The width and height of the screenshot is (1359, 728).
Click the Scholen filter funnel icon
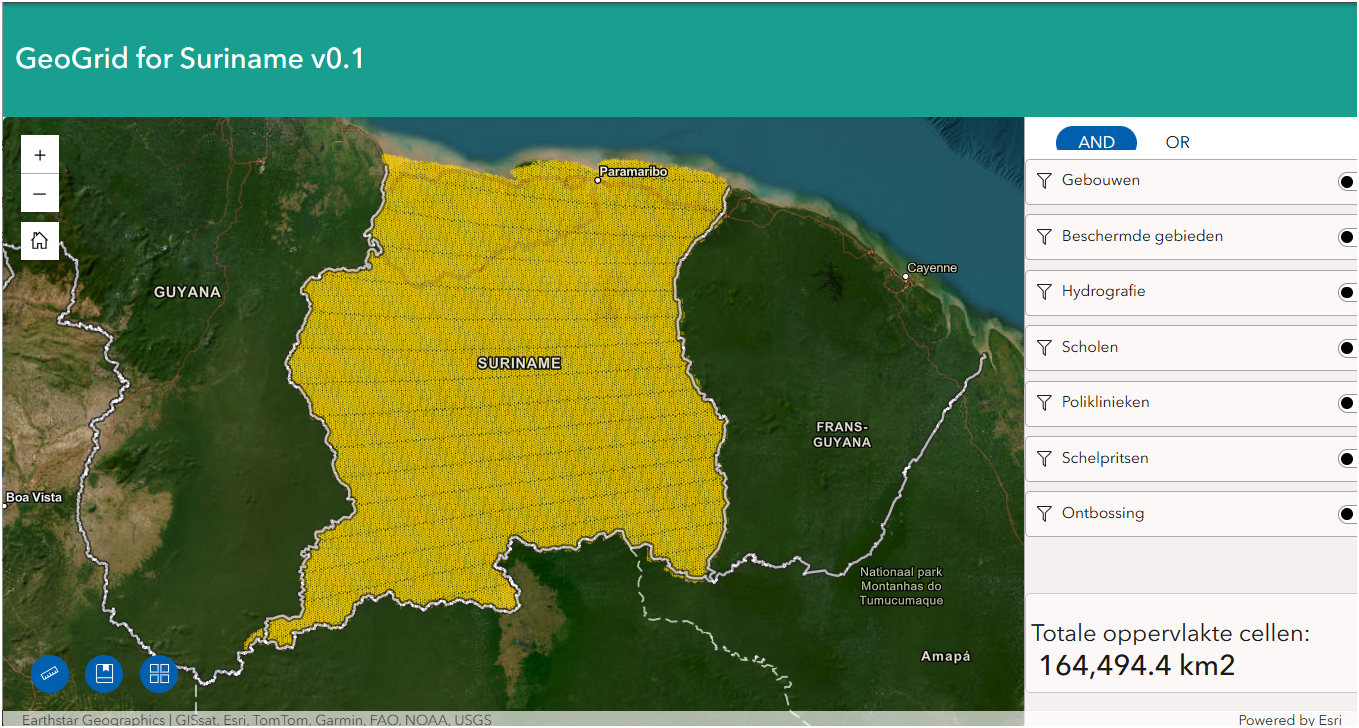click(1044, 348)
